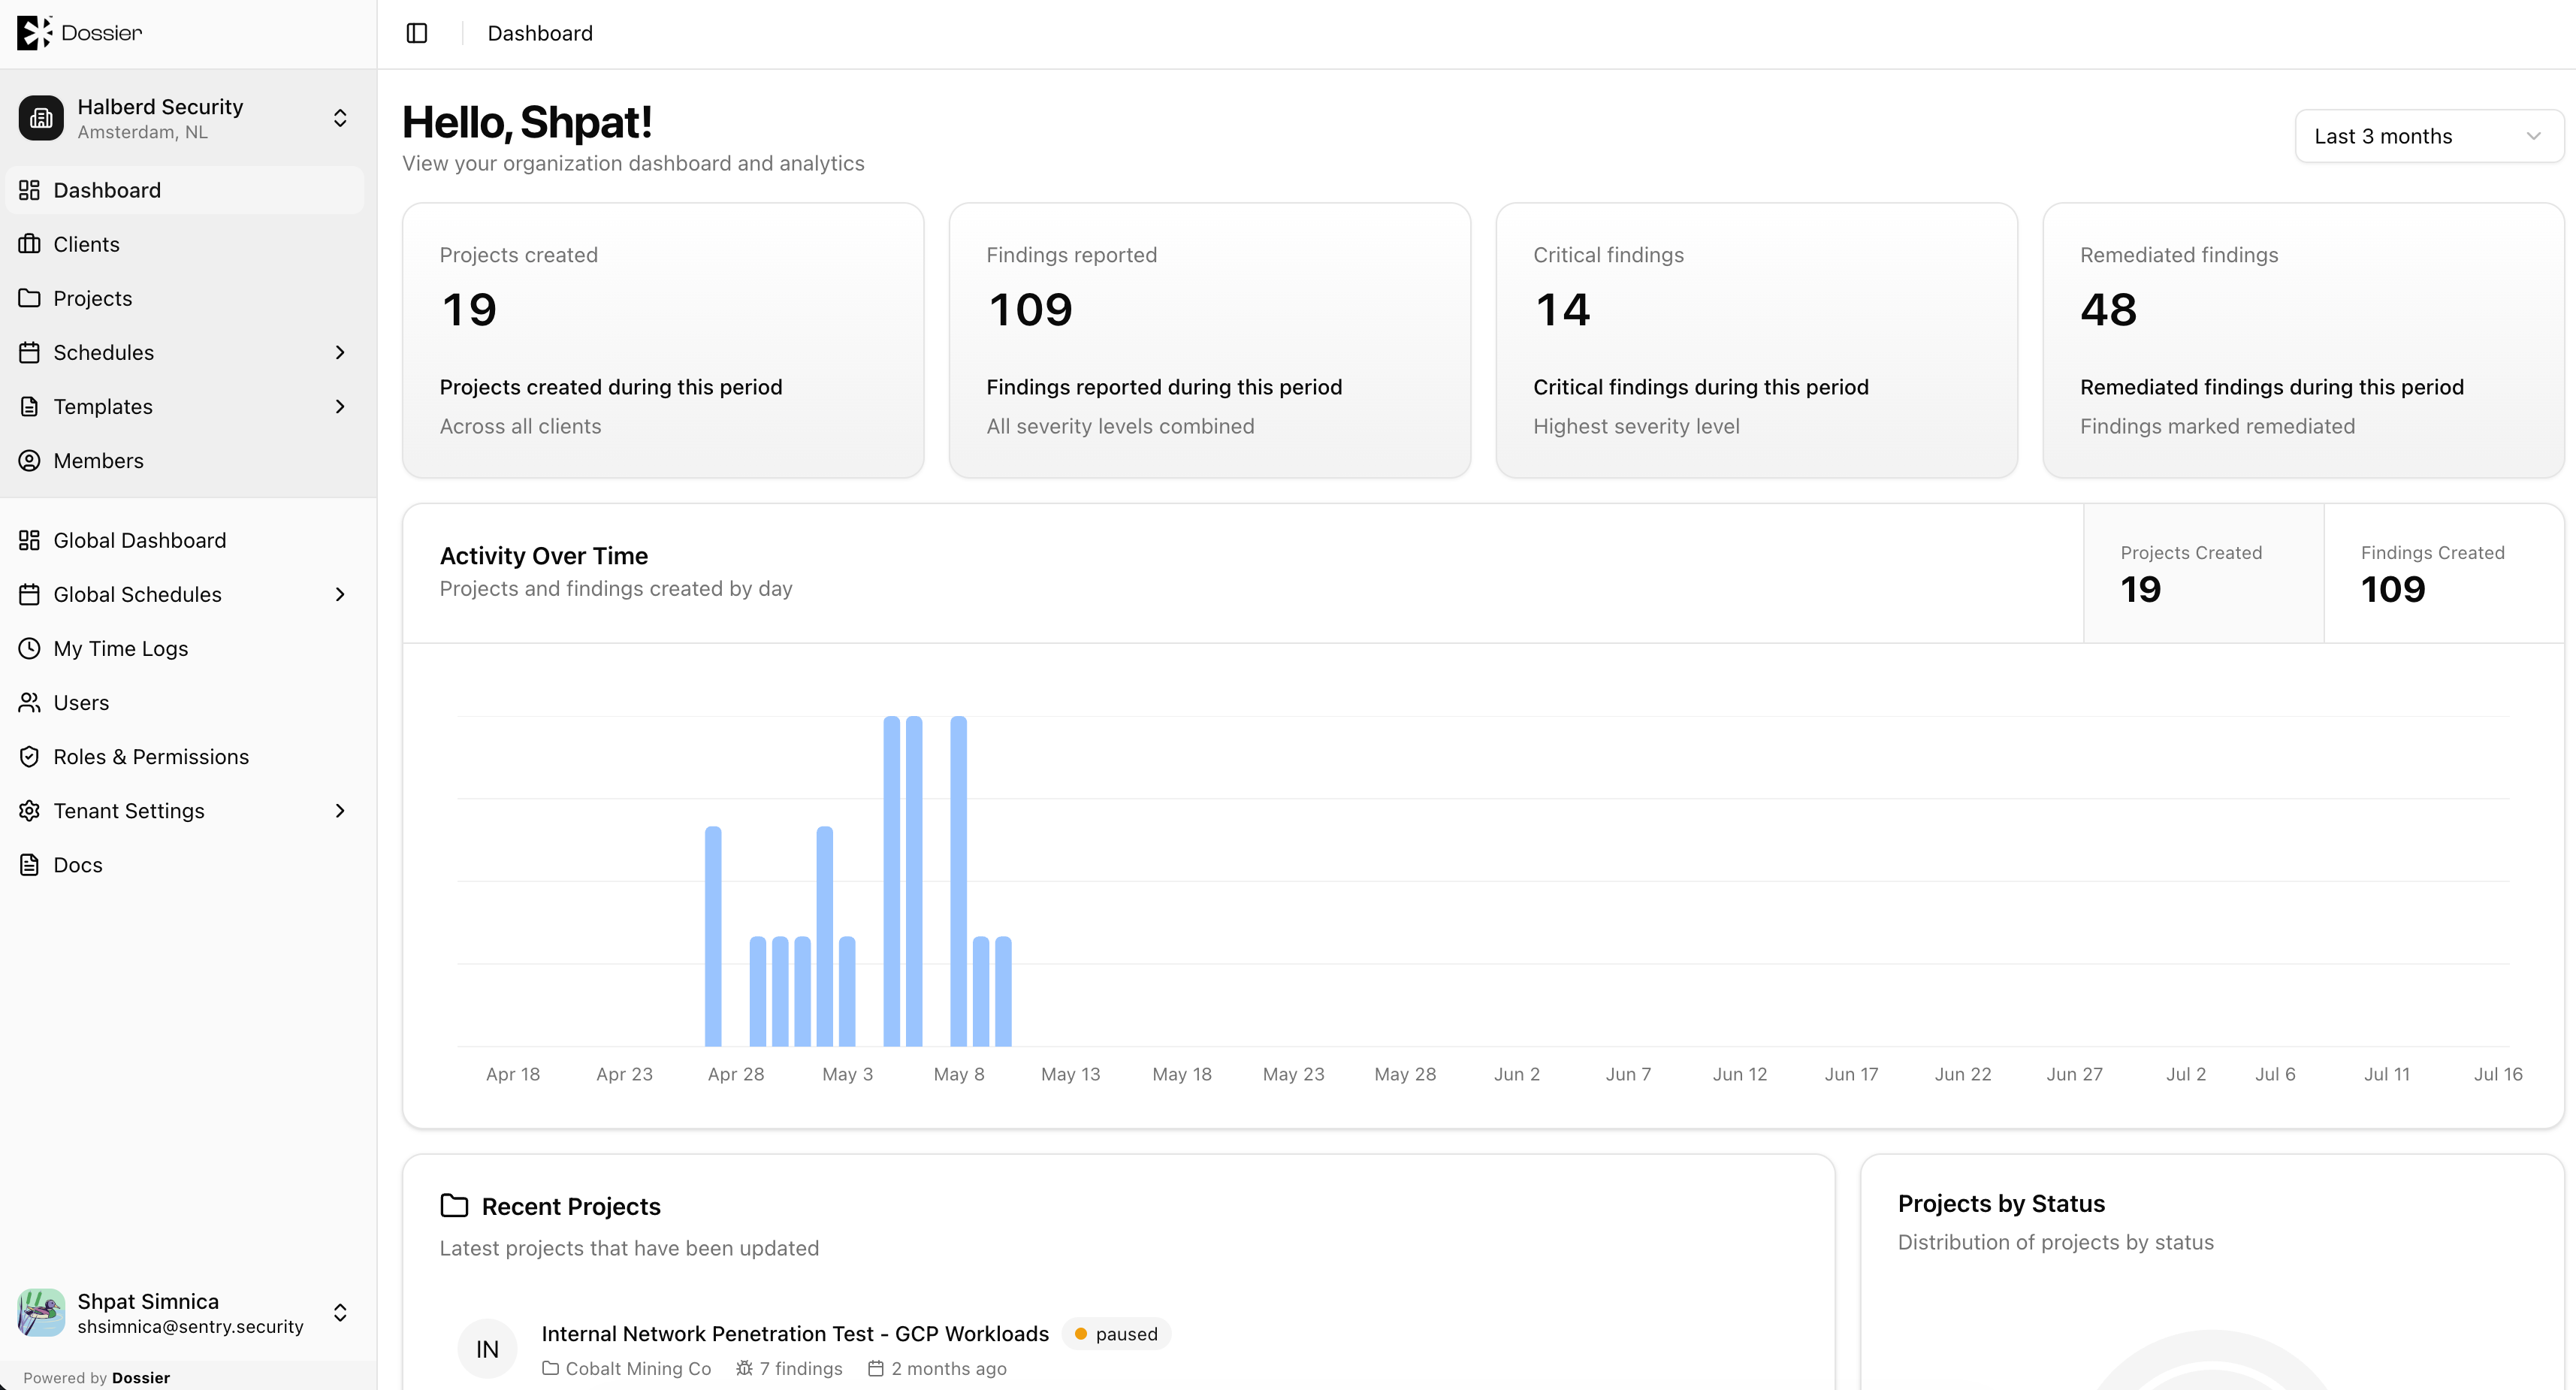Click the Users people icon

click(x=29, y=702)
